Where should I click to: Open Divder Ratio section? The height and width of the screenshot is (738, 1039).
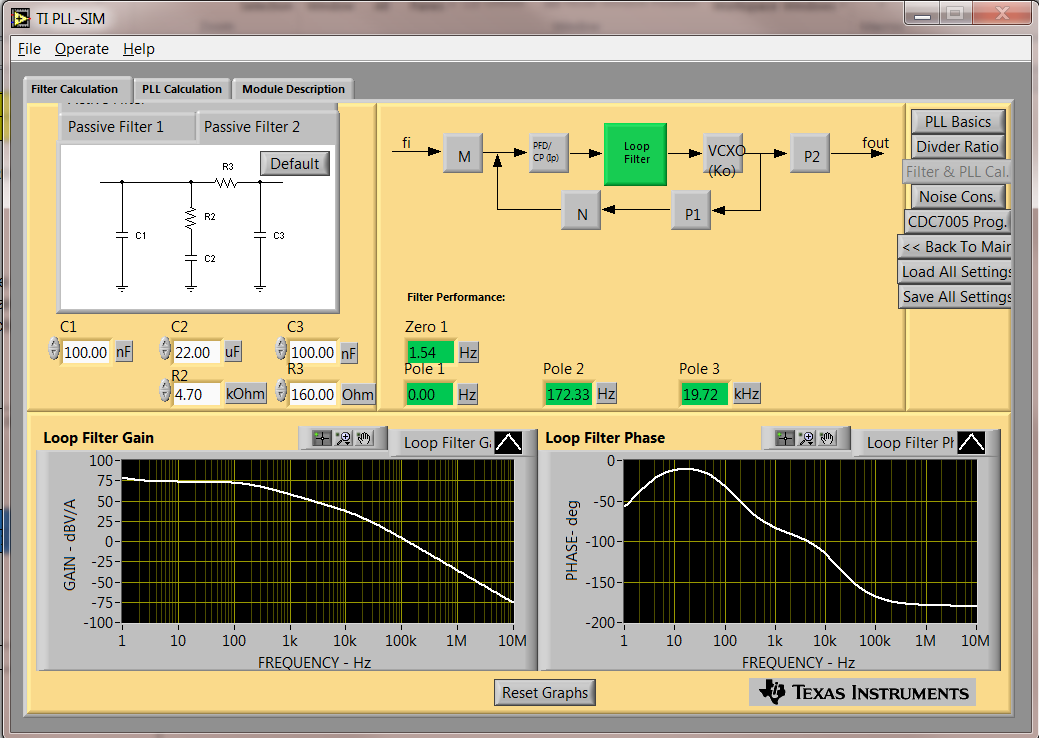click(x=957, y=147)
